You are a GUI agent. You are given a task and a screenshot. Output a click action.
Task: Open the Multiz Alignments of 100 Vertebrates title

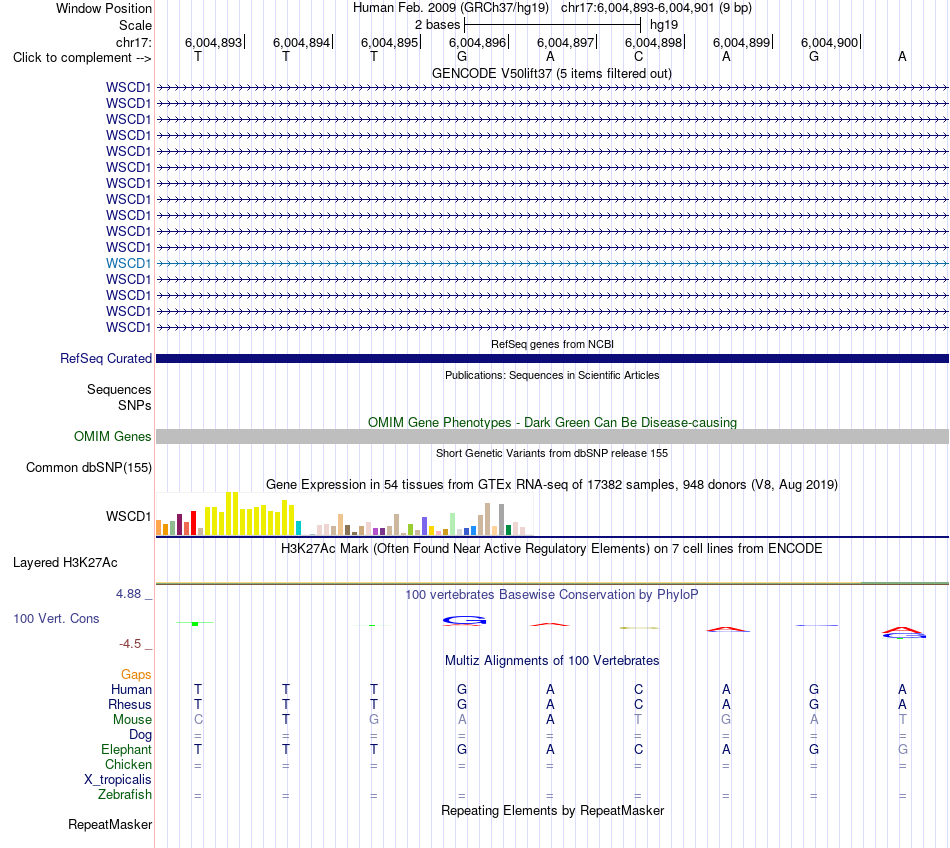[552, 661]
